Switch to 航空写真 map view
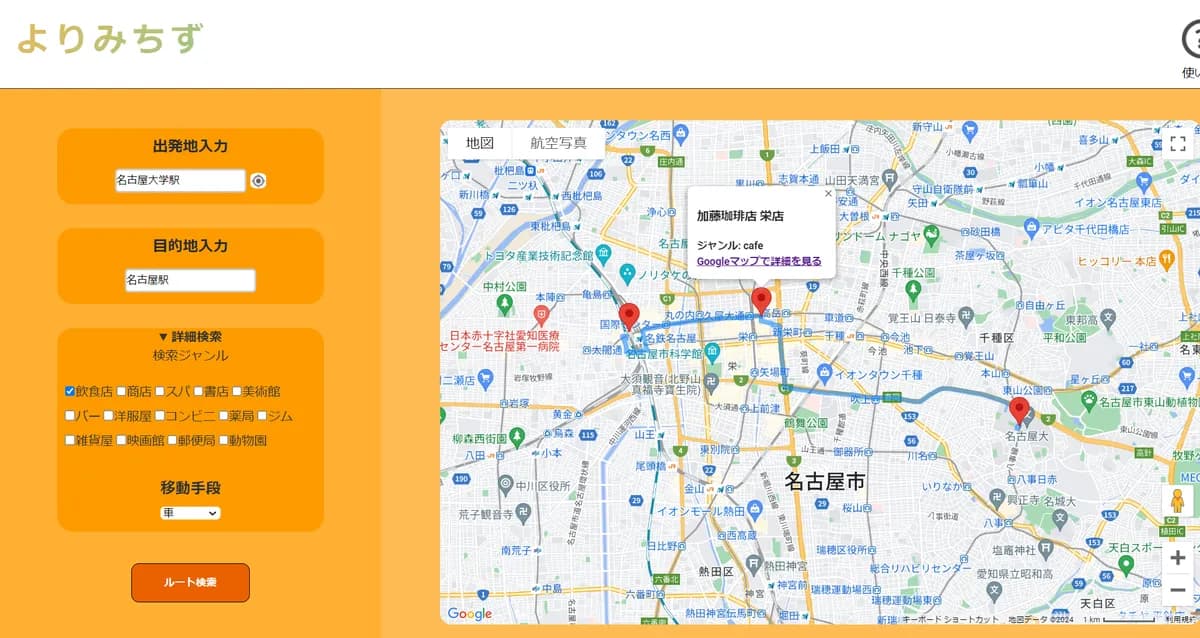 click(x=558, y=143)
